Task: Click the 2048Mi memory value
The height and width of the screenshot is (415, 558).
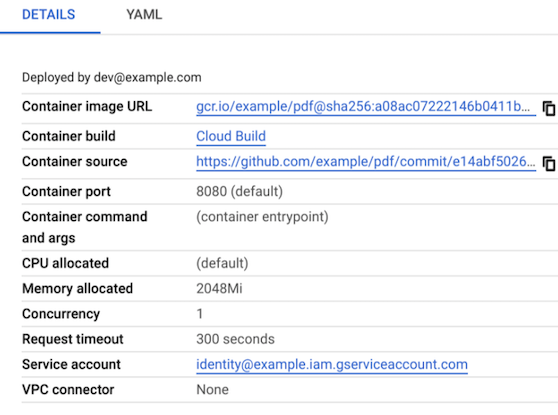Action: [219, 289]
